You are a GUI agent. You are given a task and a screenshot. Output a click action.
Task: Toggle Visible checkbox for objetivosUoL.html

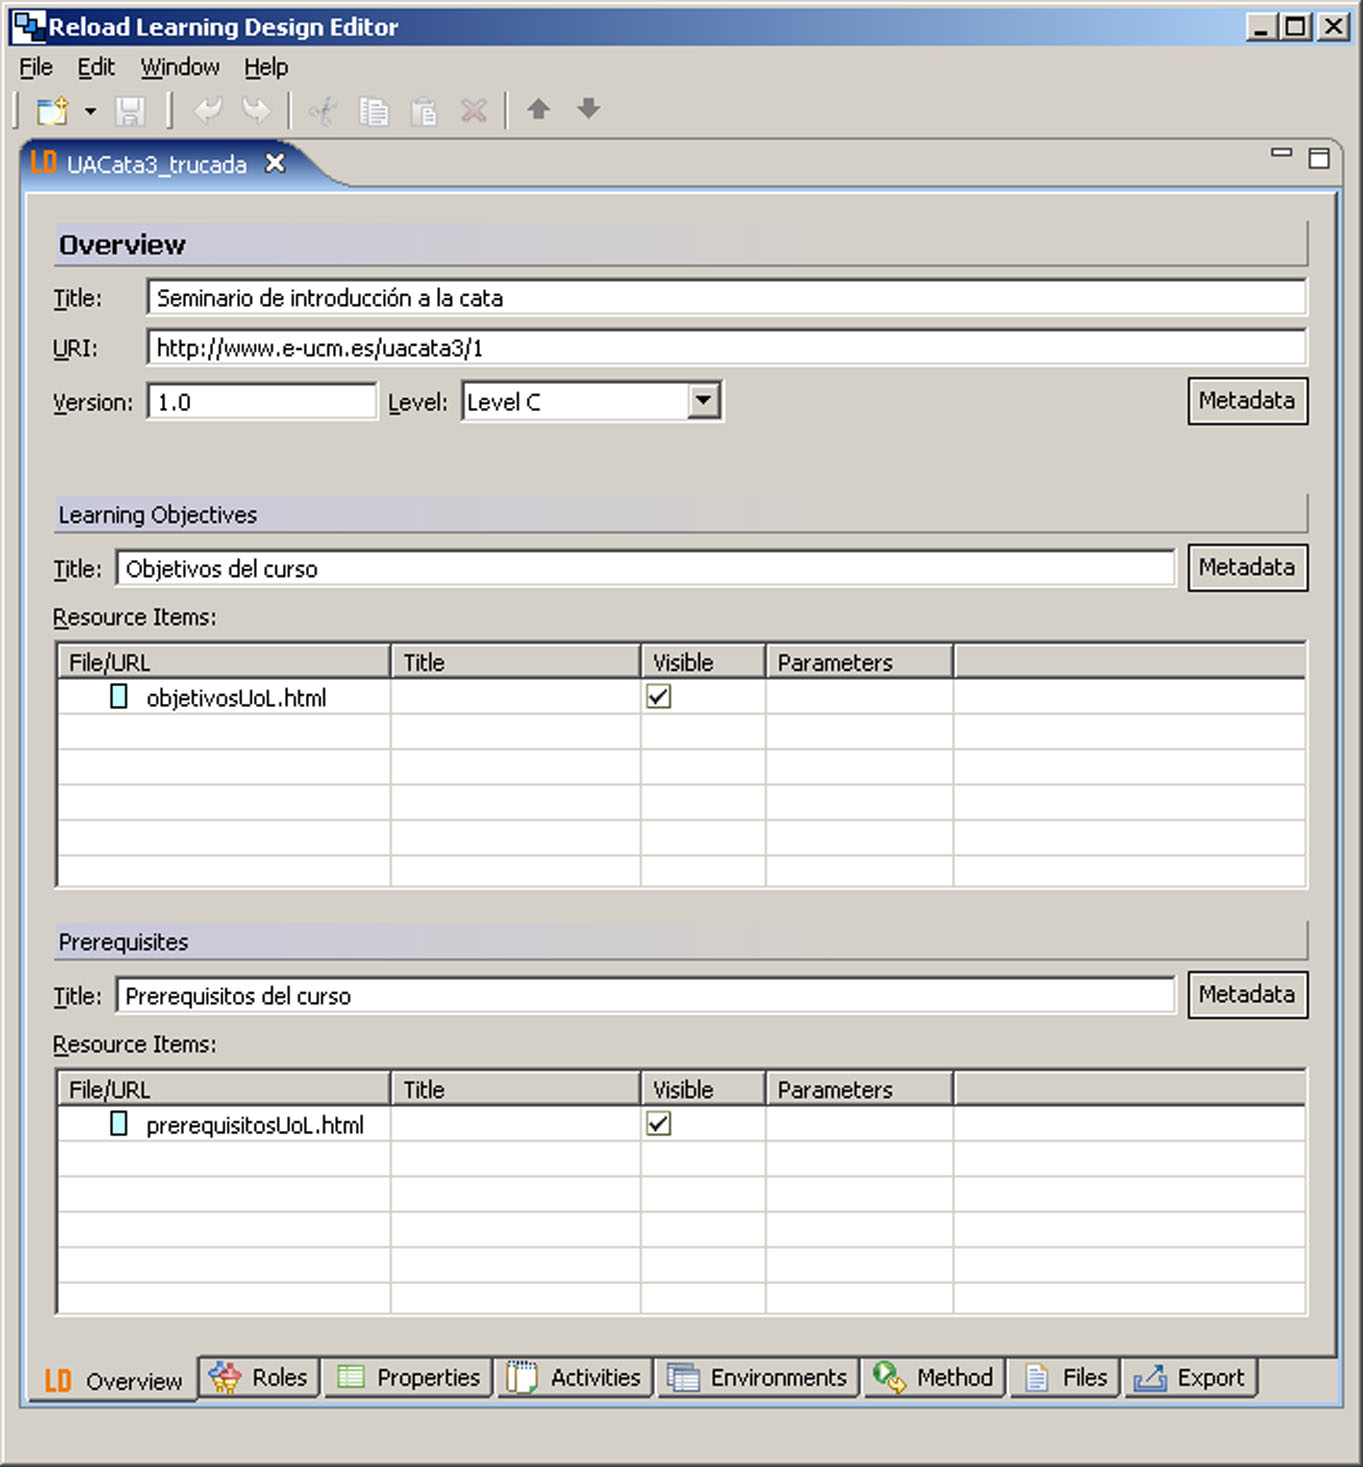click(659, 697)
